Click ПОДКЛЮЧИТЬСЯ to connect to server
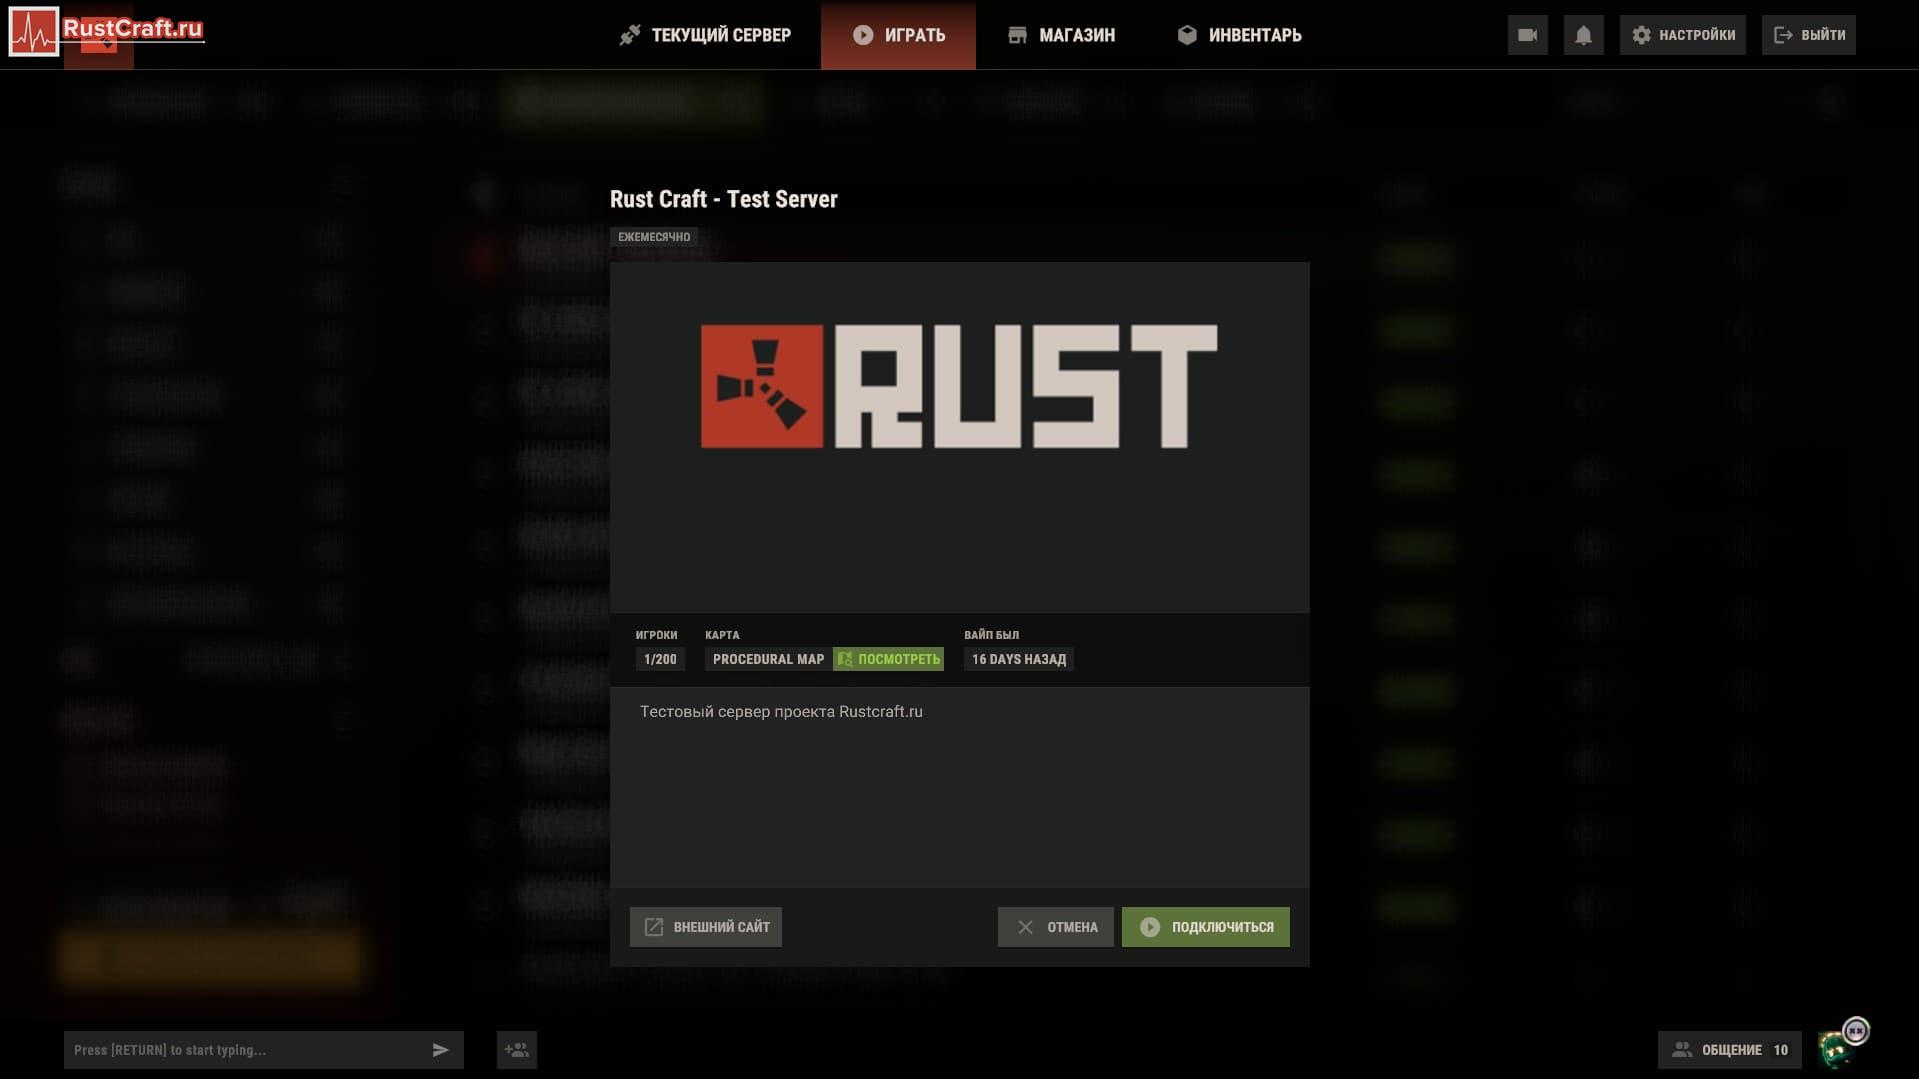This screenshot has width=1919, height=1079. (1205, 927)
